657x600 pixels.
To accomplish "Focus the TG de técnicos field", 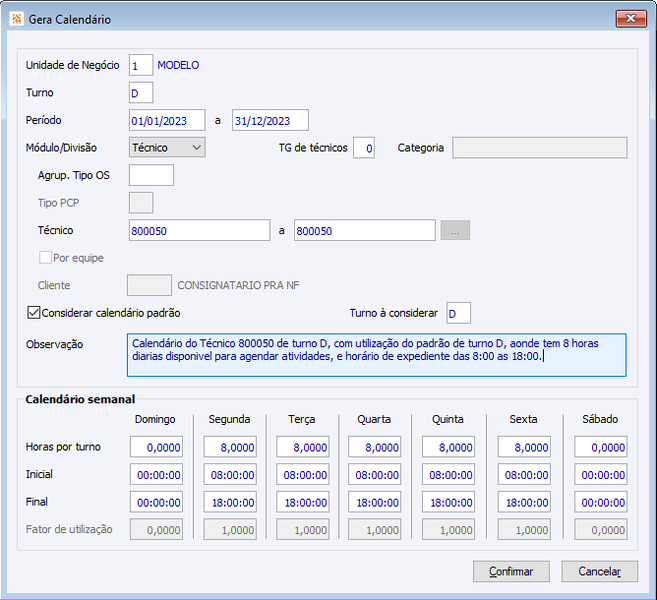I will (x=364, y=148).
